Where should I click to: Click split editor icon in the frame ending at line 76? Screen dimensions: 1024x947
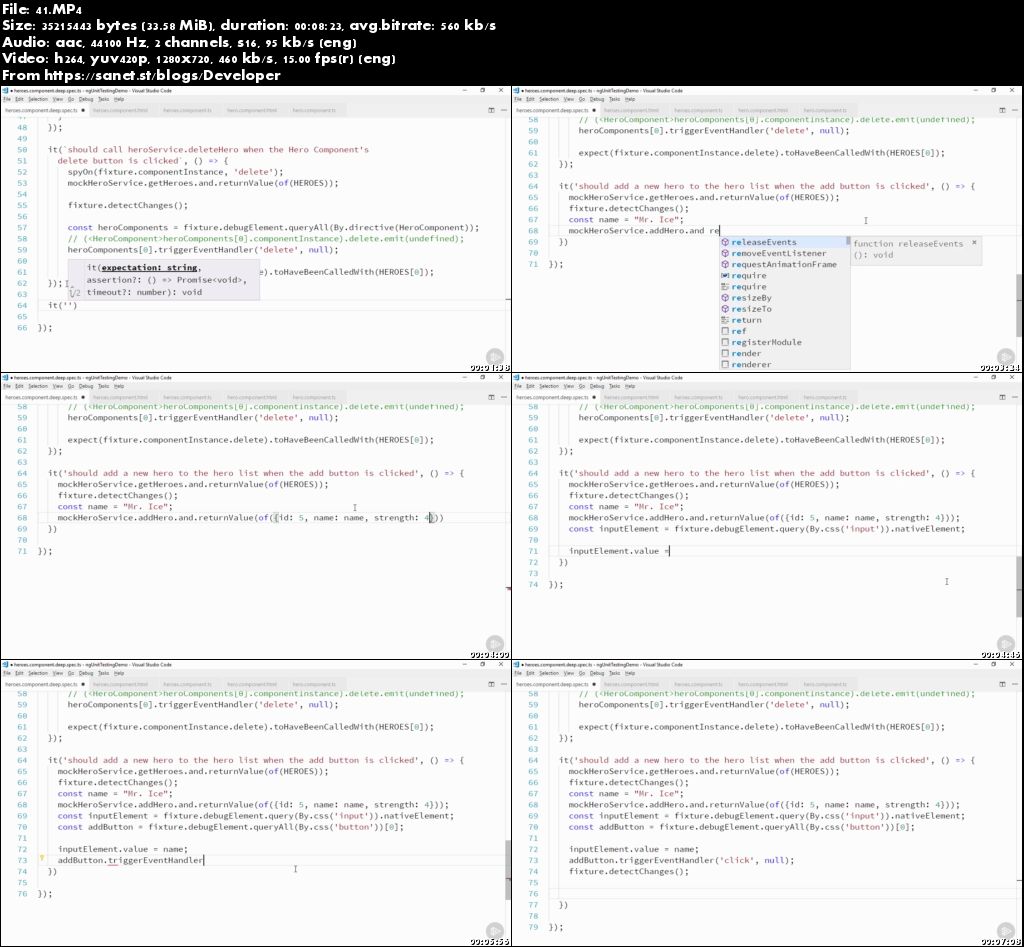pyautogui.click(x=491, y=684)
